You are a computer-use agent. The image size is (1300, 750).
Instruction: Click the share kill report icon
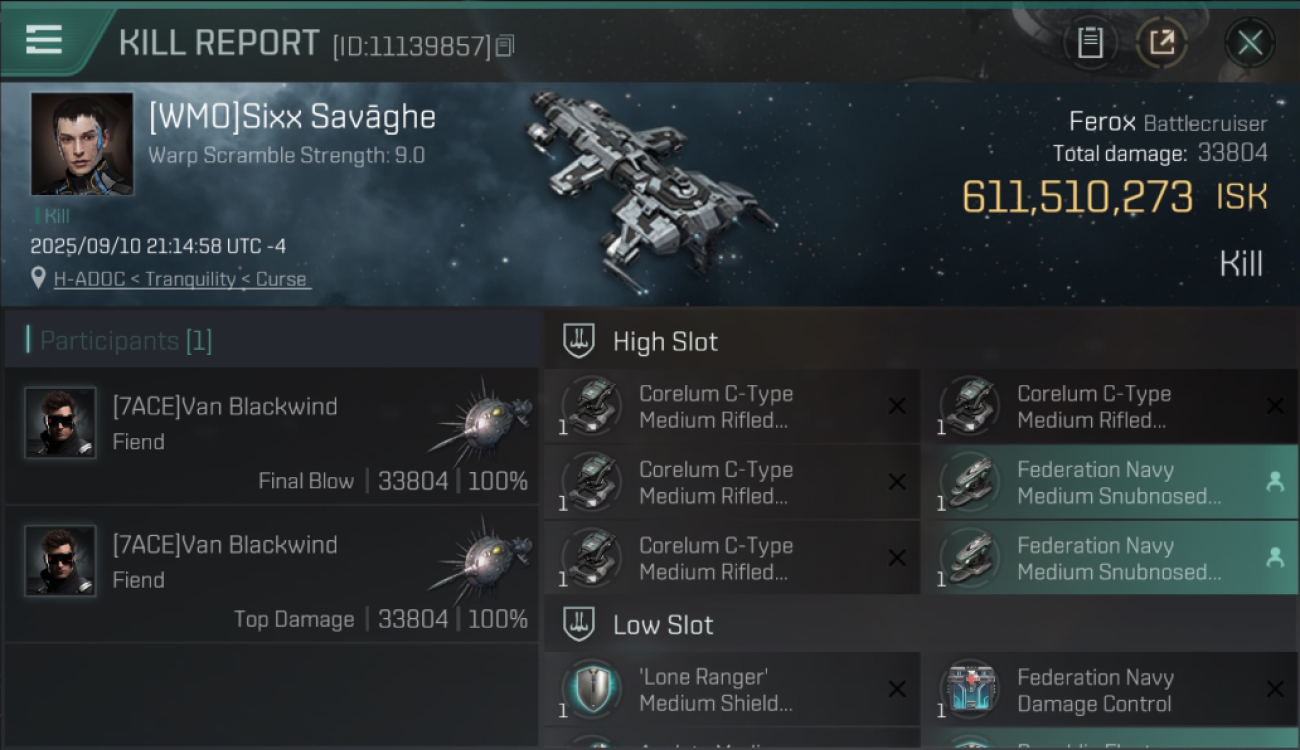coord(1162,43)
